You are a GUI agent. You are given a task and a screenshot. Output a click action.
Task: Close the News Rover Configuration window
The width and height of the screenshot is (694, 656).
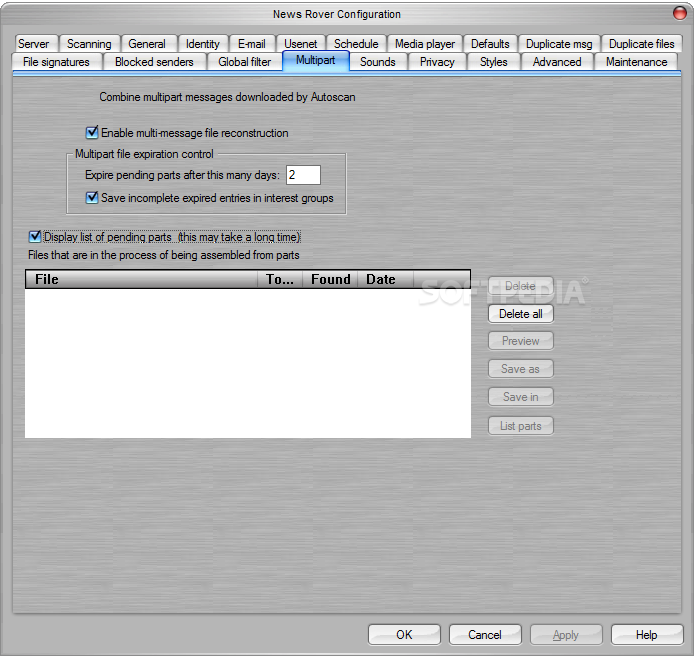tap(680, 13)
